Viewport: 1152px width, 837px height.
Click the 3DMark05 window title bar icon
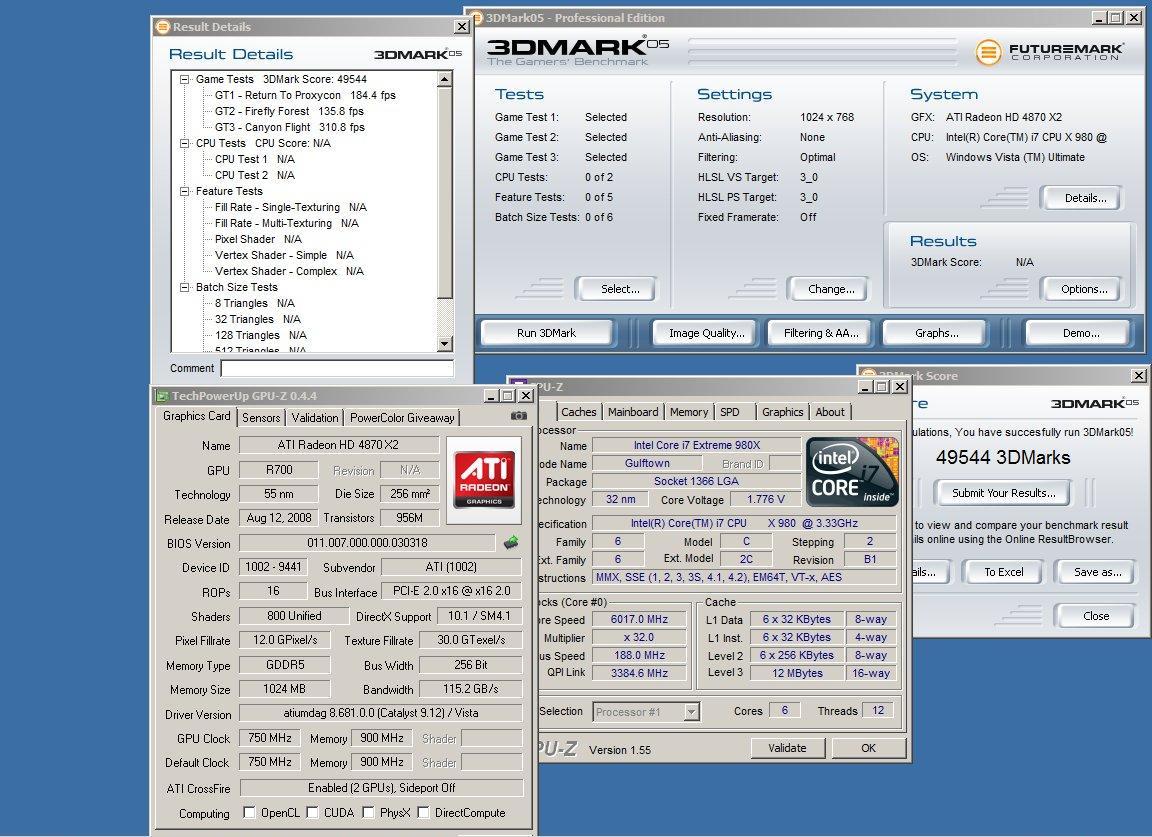pyautogui.click(x=476, y=18)
